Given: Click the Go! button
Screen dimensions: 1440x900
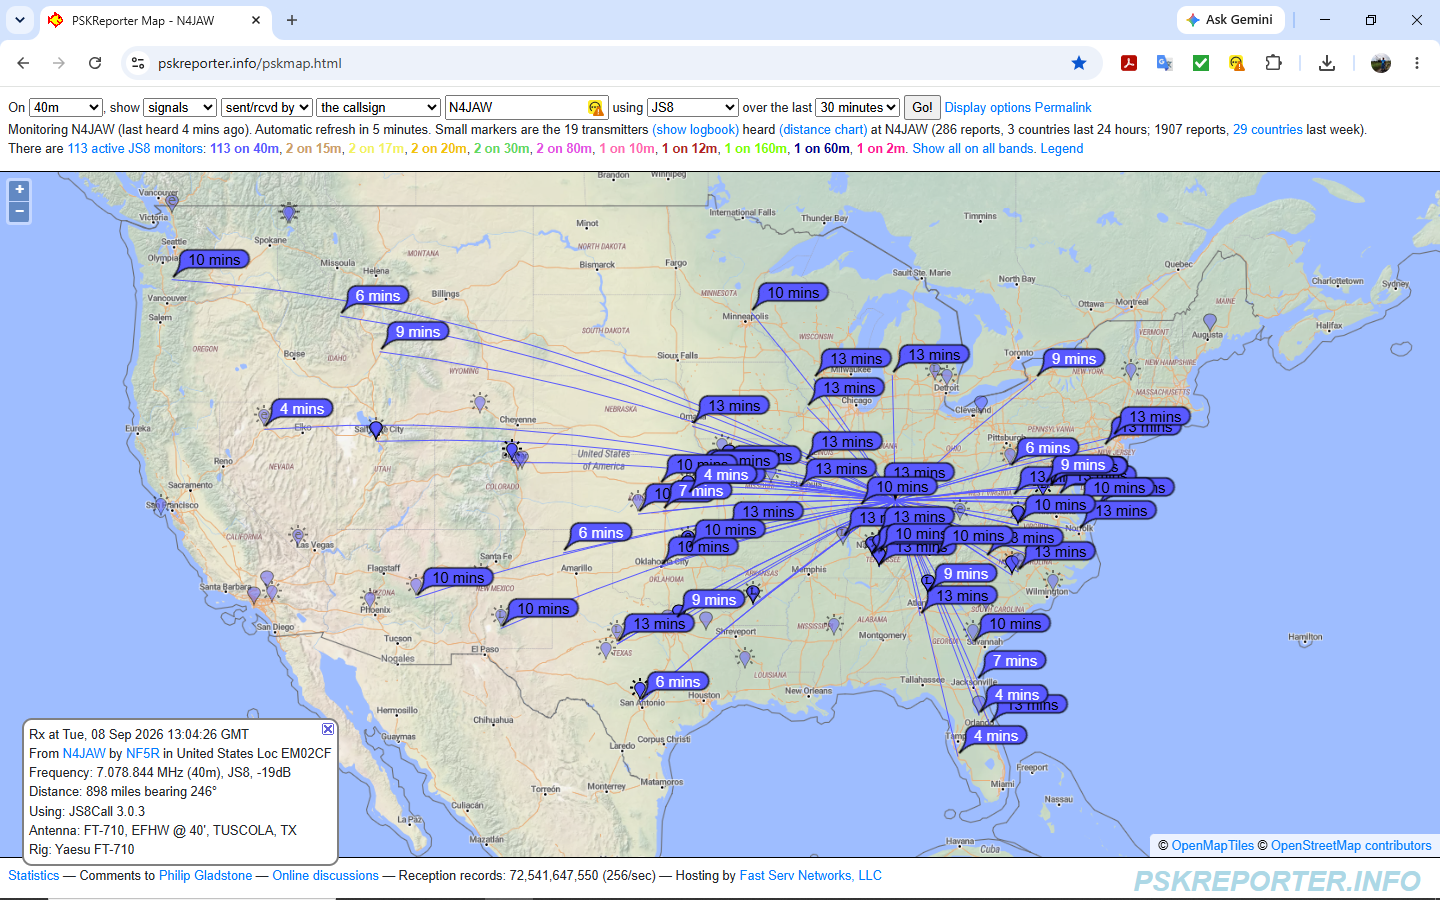Looking at the screenshot, I should [x=922, y=107].
